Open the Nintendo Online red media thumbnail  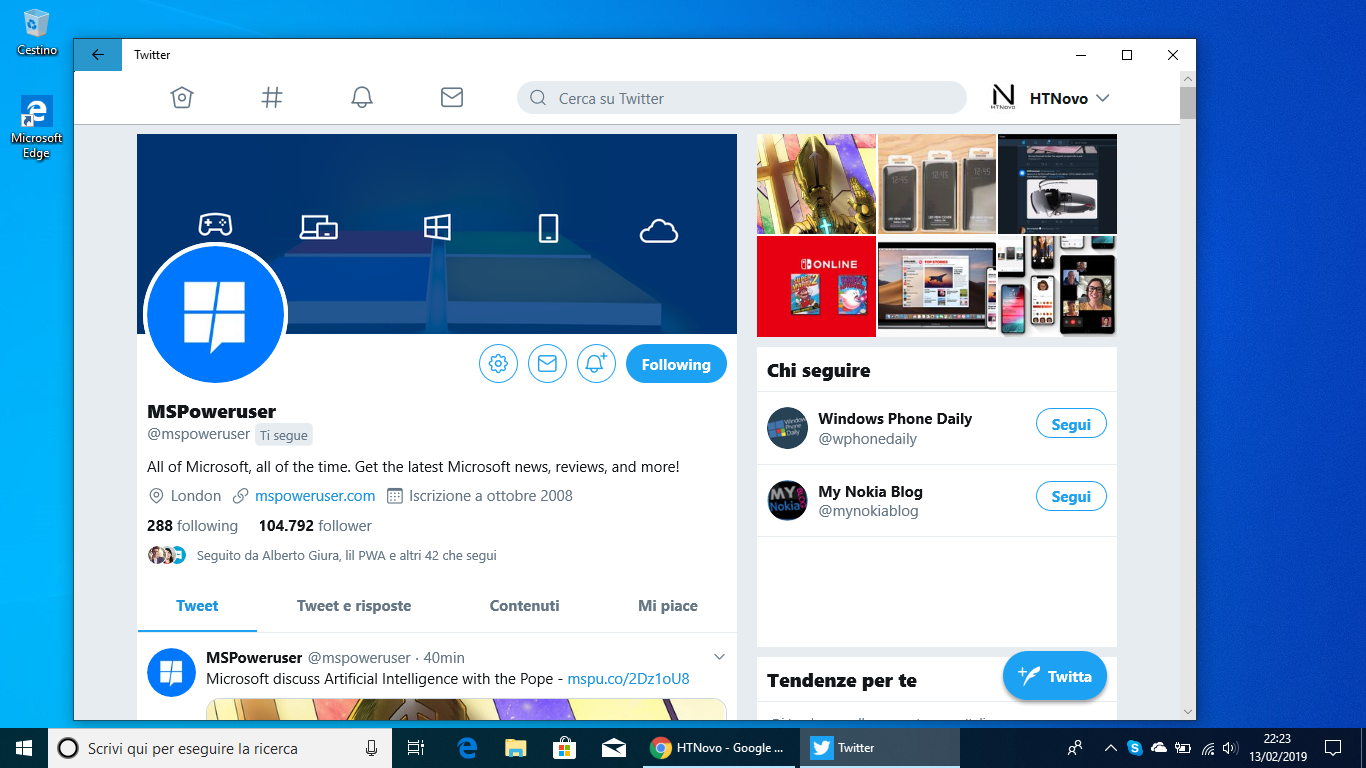click(x=816, y=286)
